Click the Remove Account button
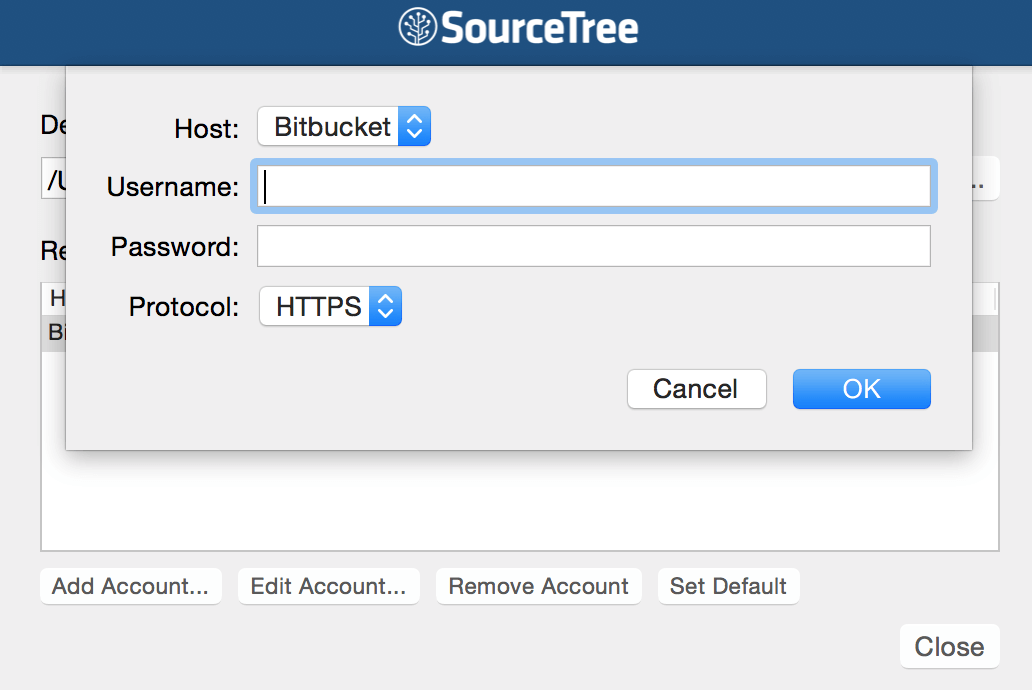 (538, 586)
